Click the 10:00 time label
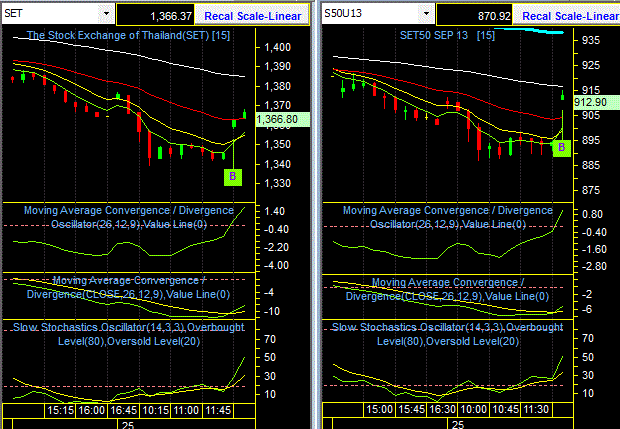 tap(474, 409)
